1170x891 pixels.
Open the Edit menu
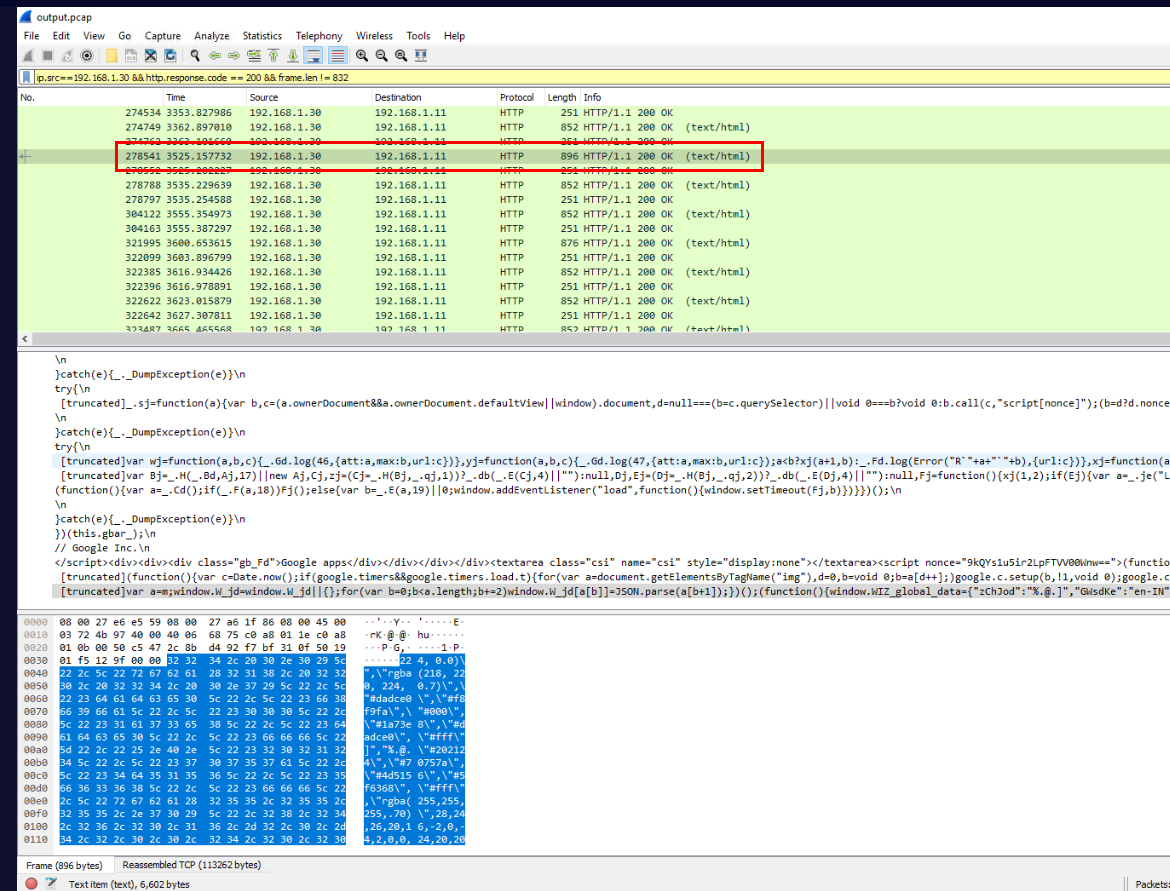[61, 36]
